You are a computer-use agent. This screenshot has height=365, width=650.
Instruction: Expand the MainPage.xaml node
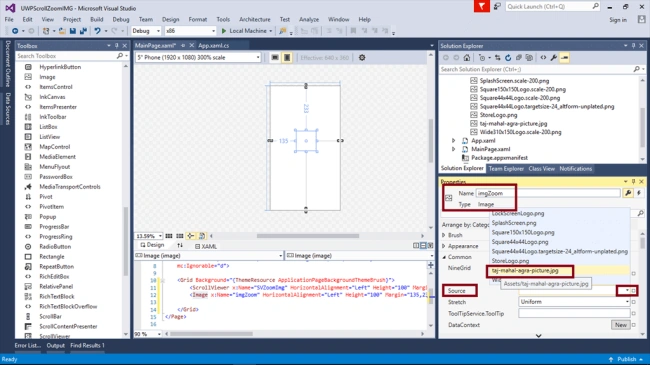pos(454,149)
